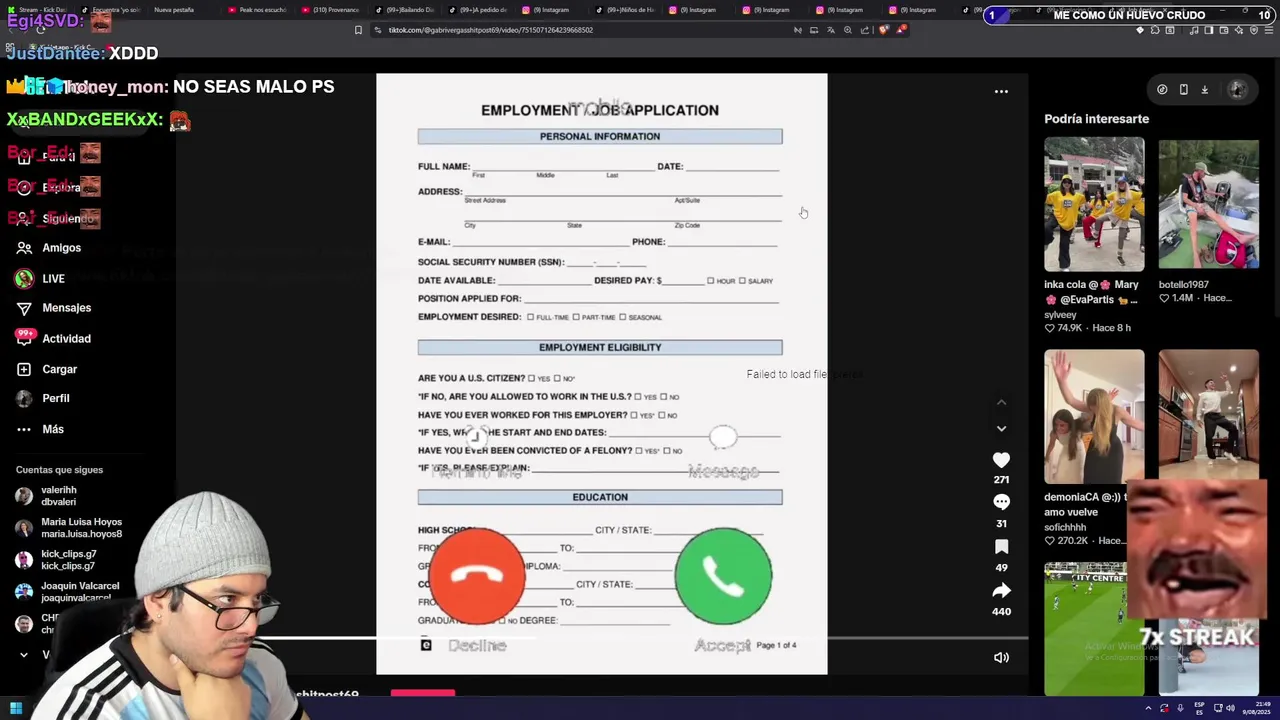Click the red Decline call button

point(477,576)
